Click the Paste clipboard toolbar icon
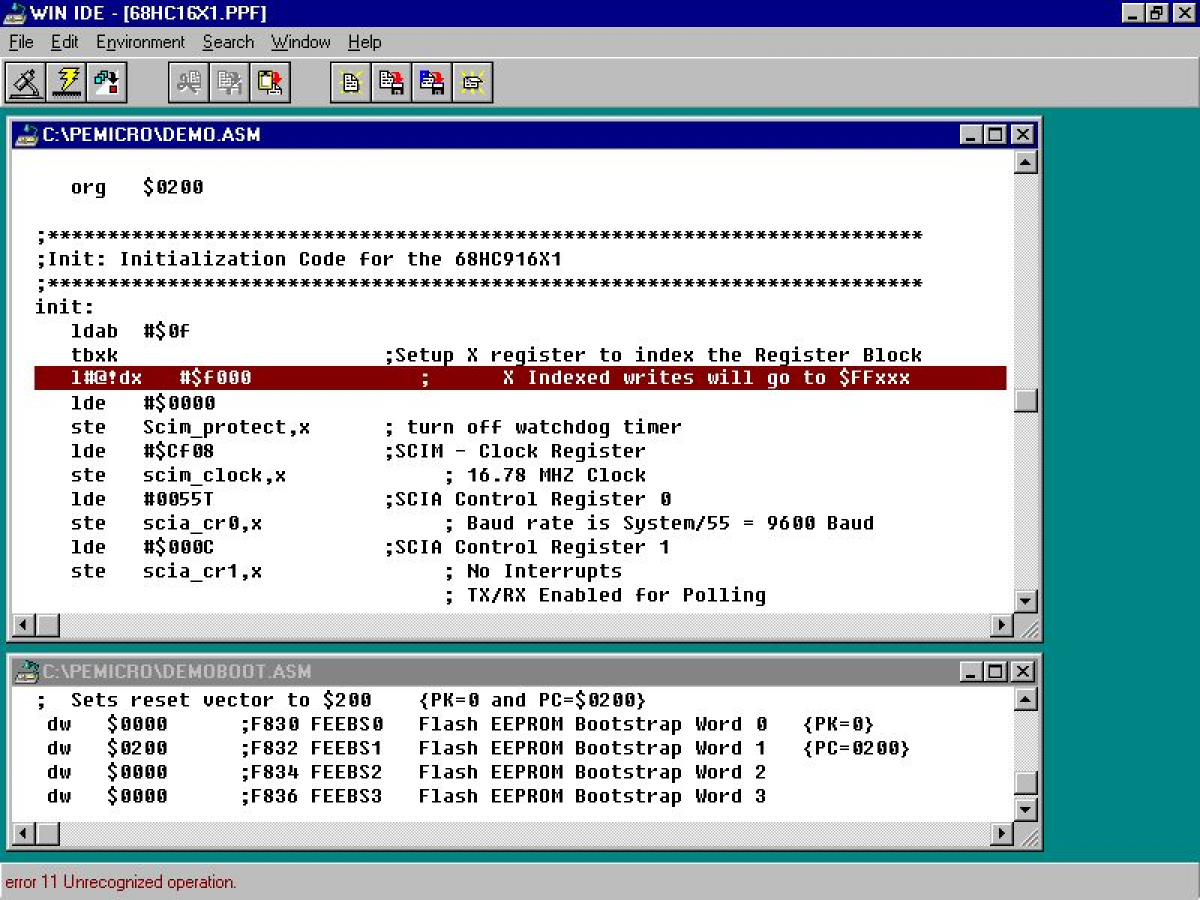This screenshot has height=900, width=1200. tap(270, 82)
